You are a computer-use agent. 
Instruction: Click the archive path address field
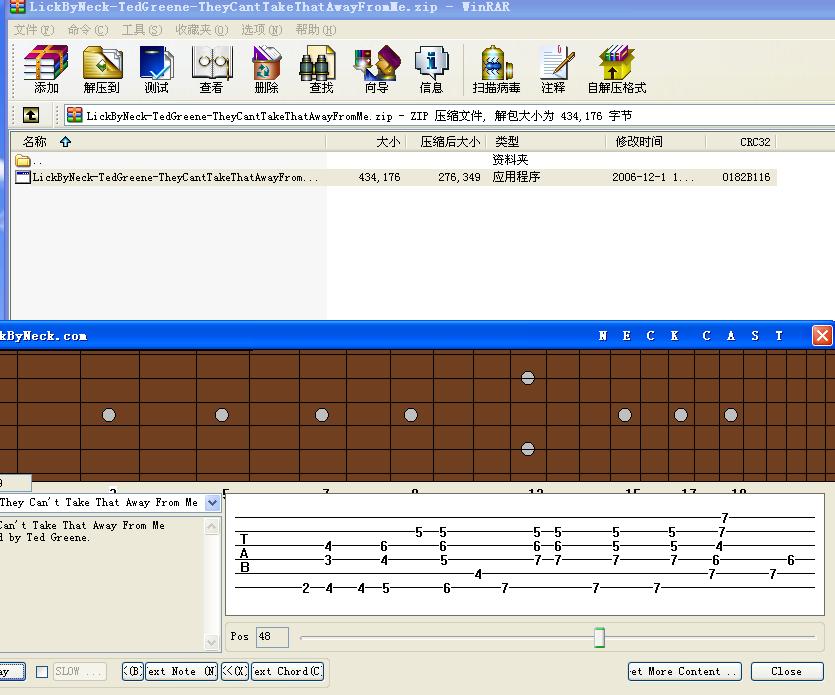(x=450, y=116)
